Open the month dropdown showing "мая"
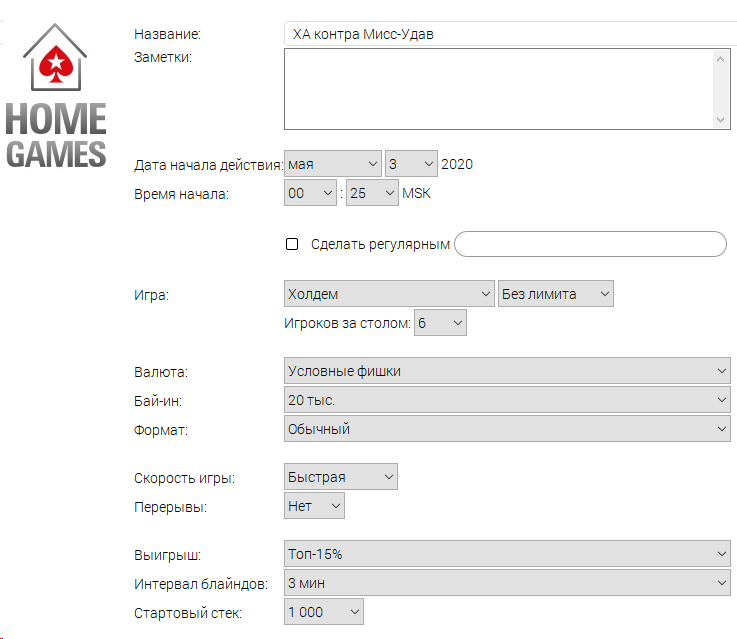 click(x=333, y=164)
